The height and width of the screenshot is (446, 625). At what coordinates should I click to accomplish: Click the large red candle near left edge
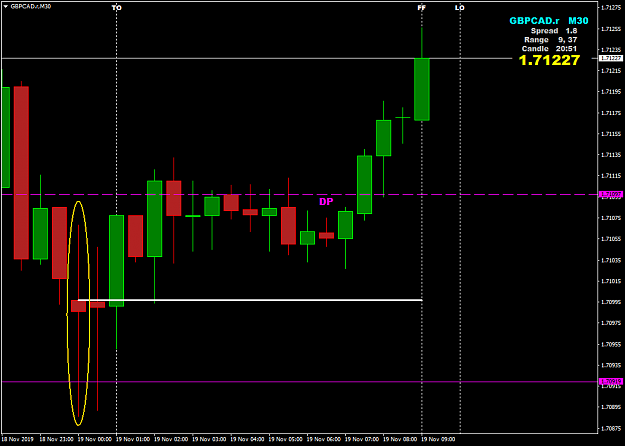21,173
